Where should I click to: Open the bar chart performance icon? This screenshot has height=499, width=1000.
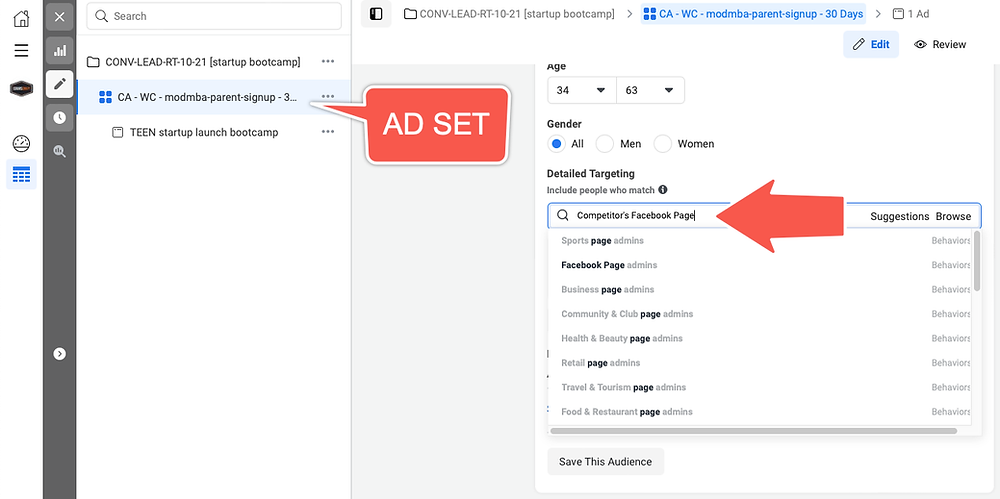pos(59,50)
